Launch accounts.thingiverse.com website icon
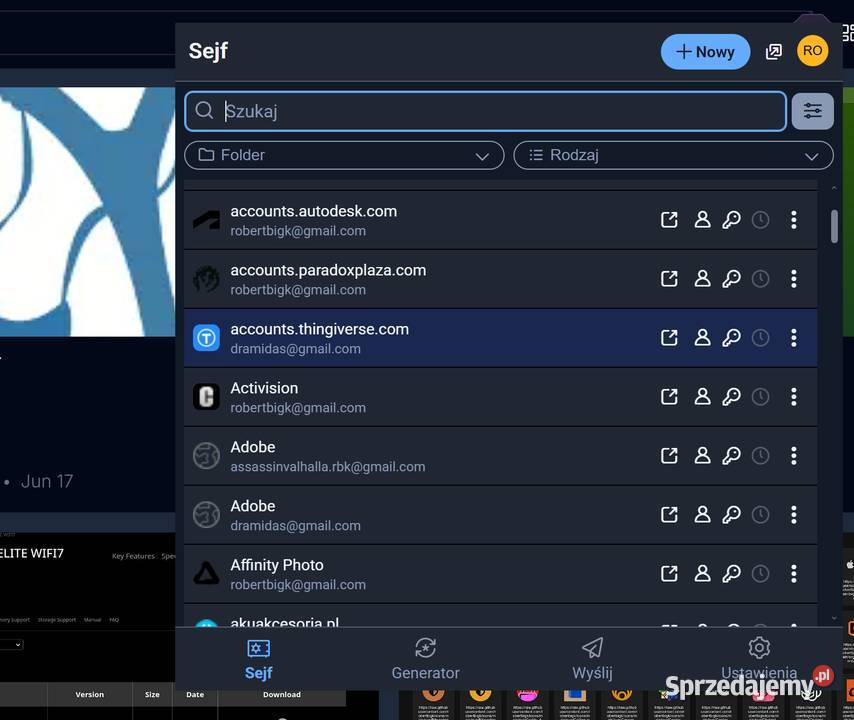 [x=669, y=338]
